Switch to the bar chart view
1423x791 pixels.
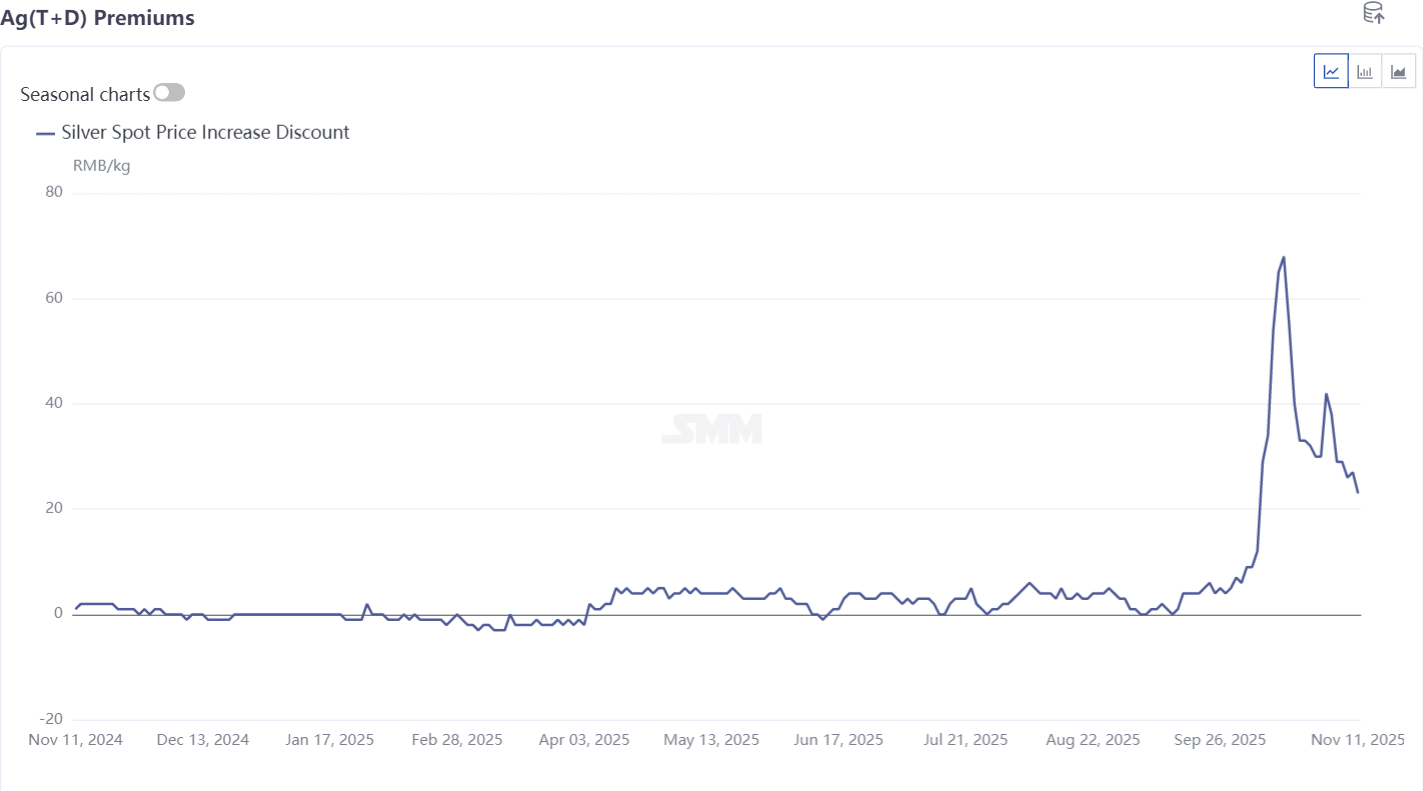click(x=1365, y=71)
